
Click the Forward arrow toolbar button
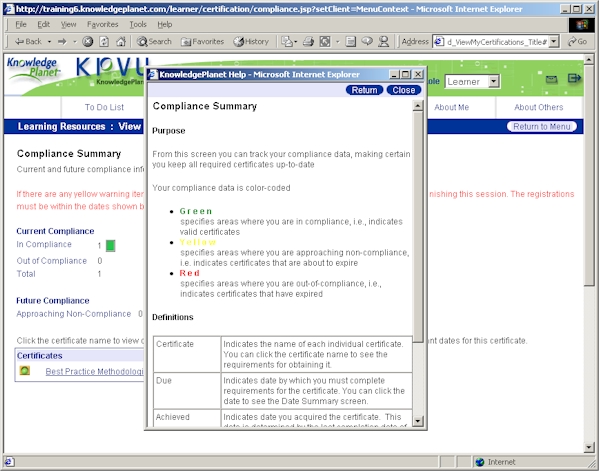(x=62, y=41)
